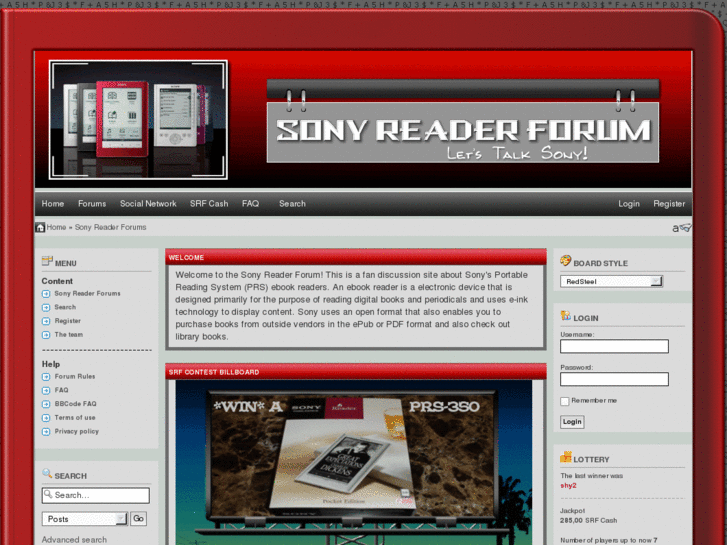The image size is (727, 545).
Task: Open the sidebar FAQ link
Action: tap(61, 391)
